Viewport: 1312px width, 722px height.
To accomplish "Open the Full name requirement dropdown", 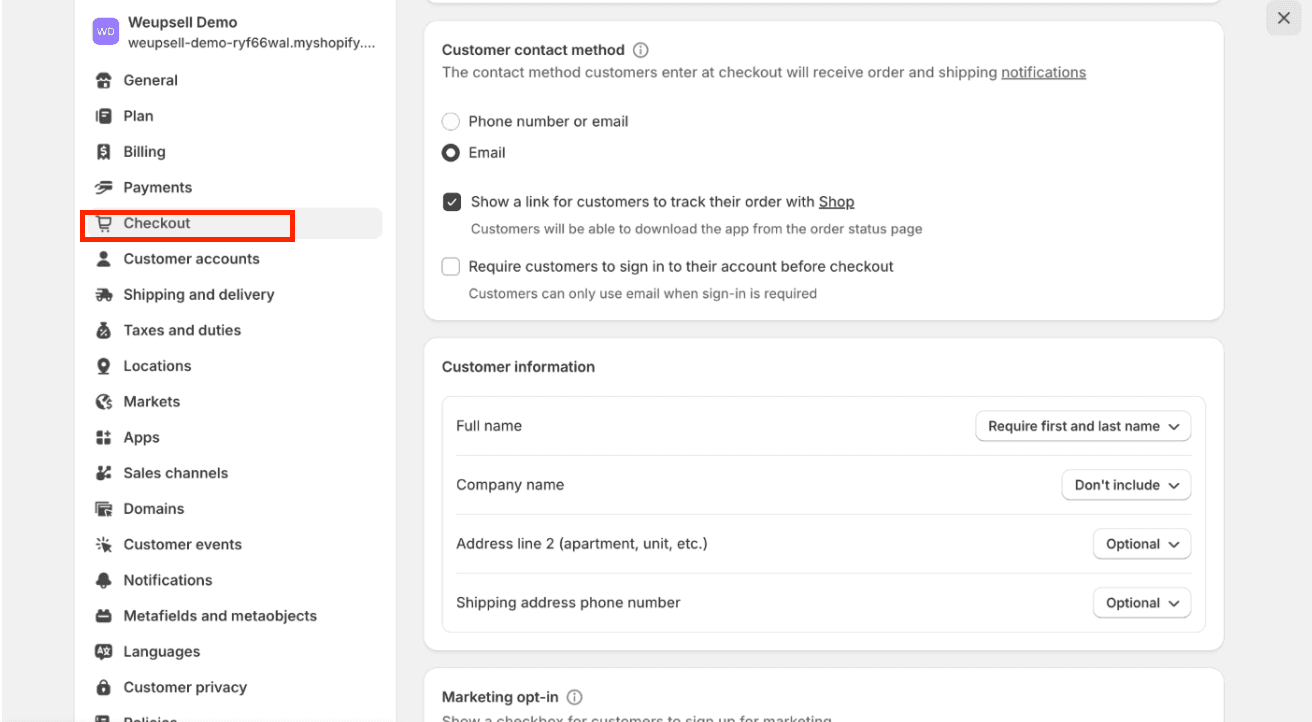I will [1083, 426].
